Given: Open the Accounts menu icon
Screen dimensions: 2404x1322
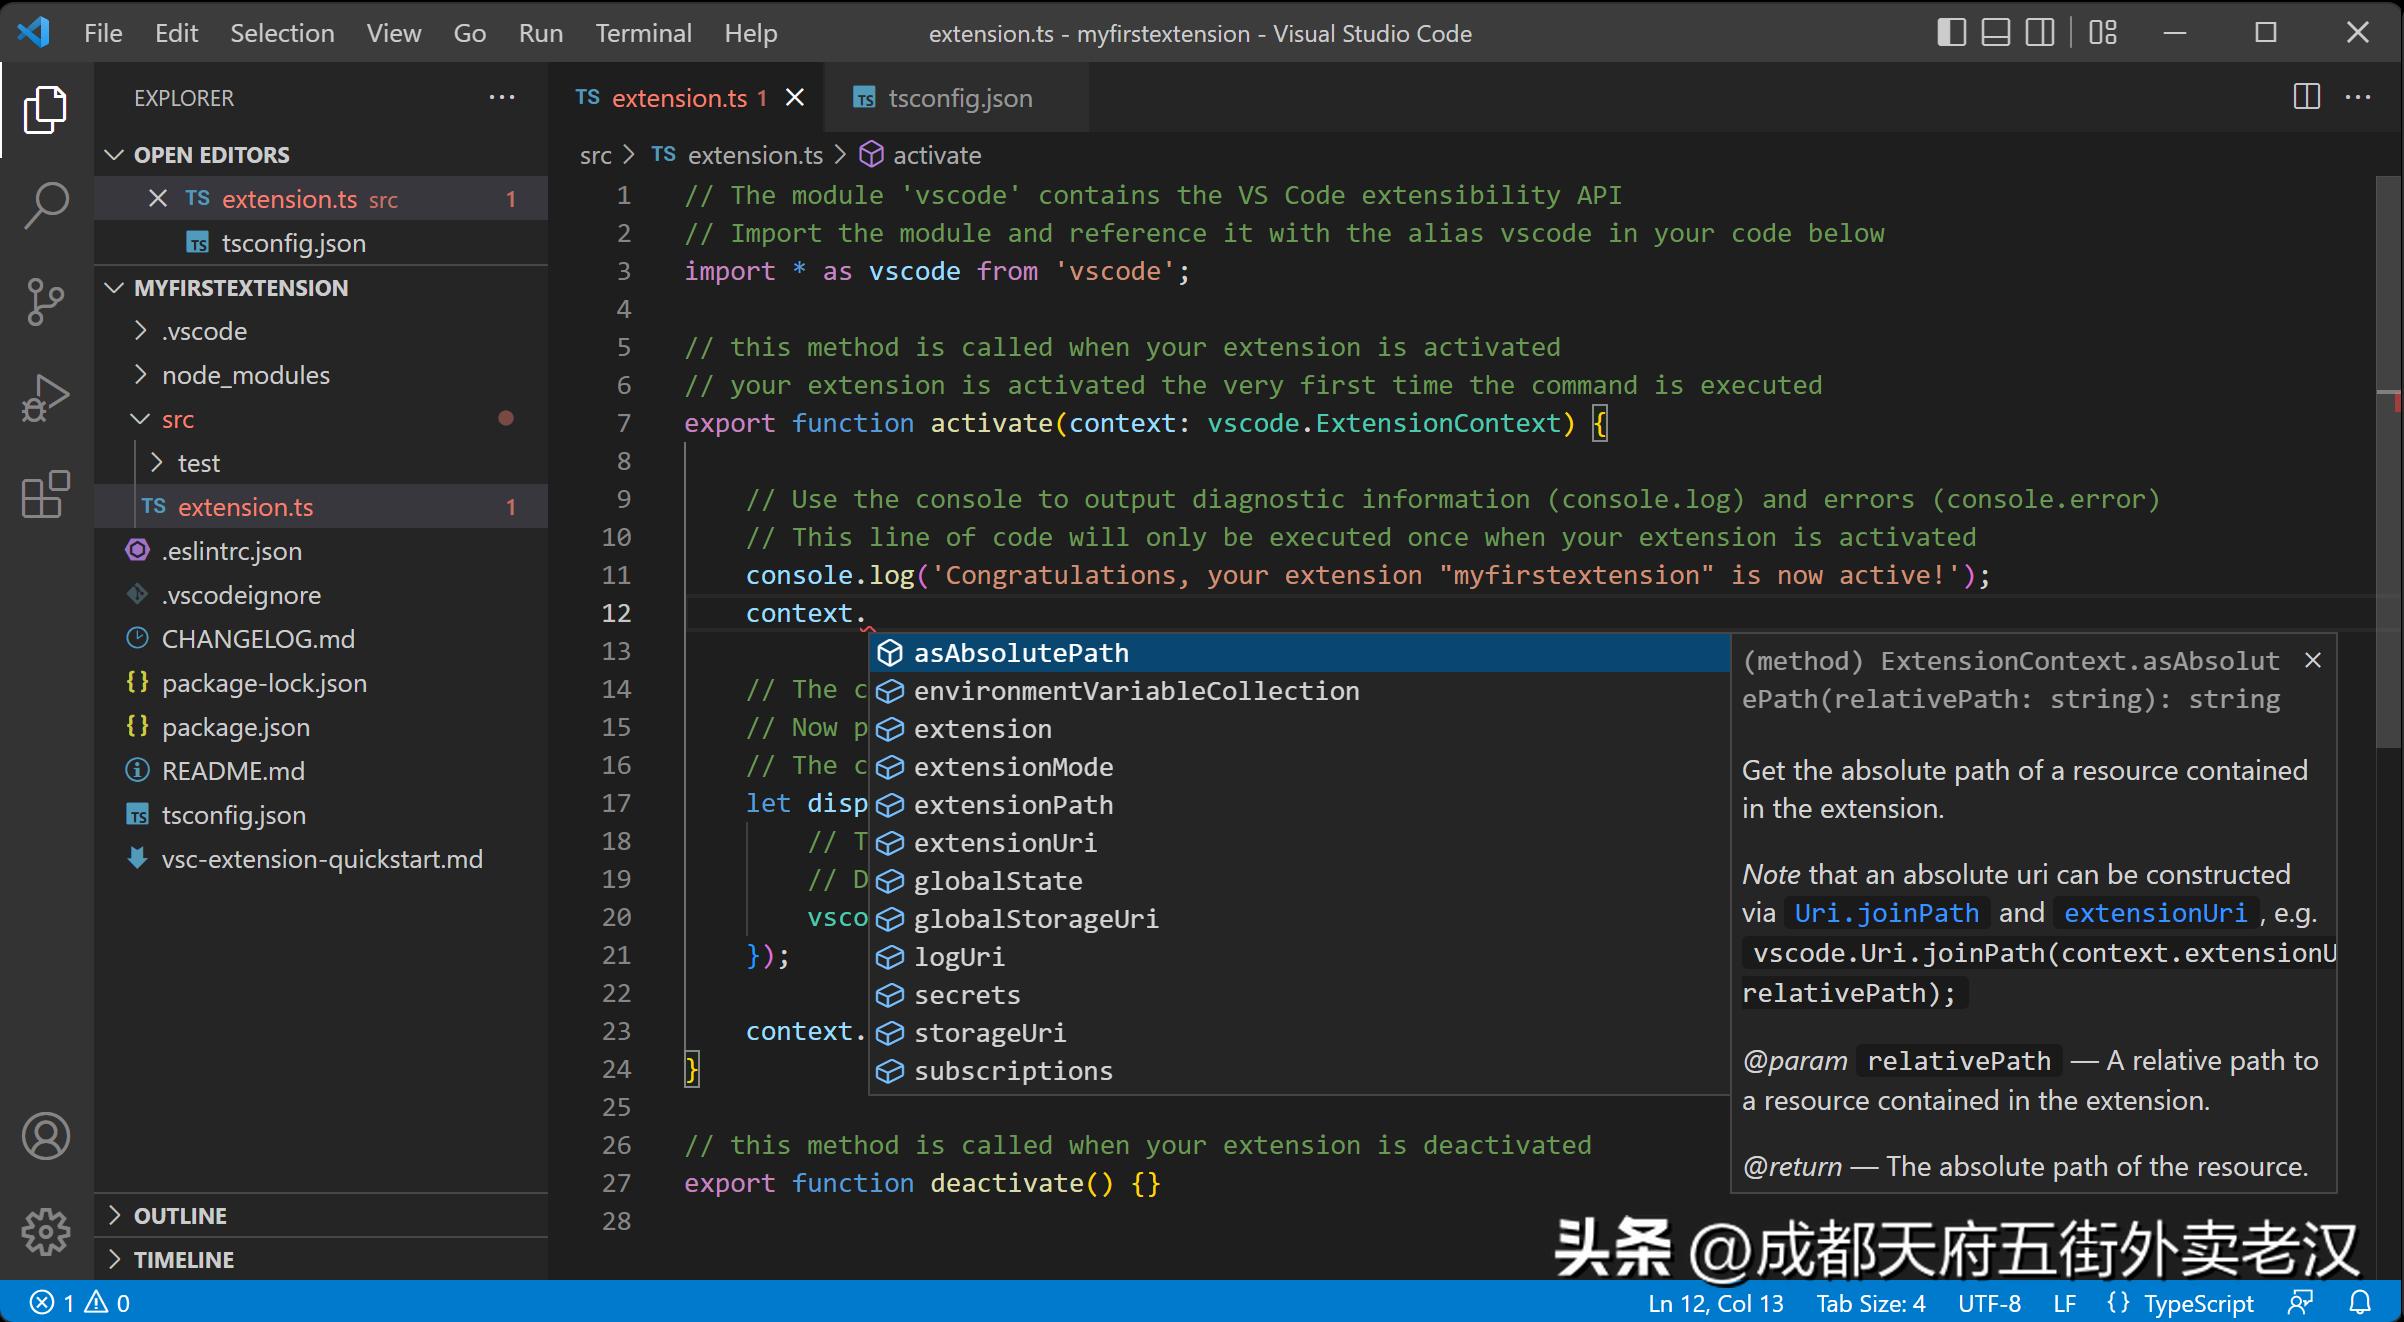Looking at the screenshot, I should click(46, 1136).
